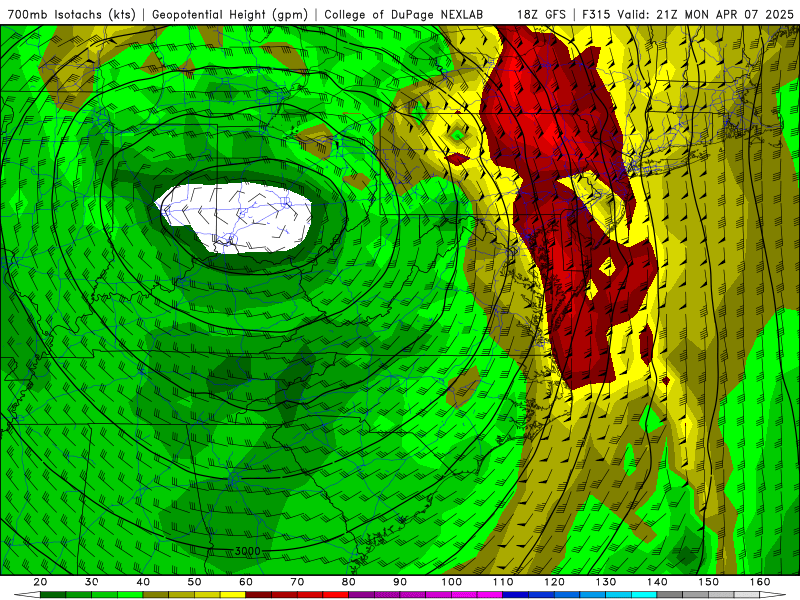800x600 pixels.
Task: Click the white calm-wind region on the map
Action: pyautogui.click(x=235, y=217)
